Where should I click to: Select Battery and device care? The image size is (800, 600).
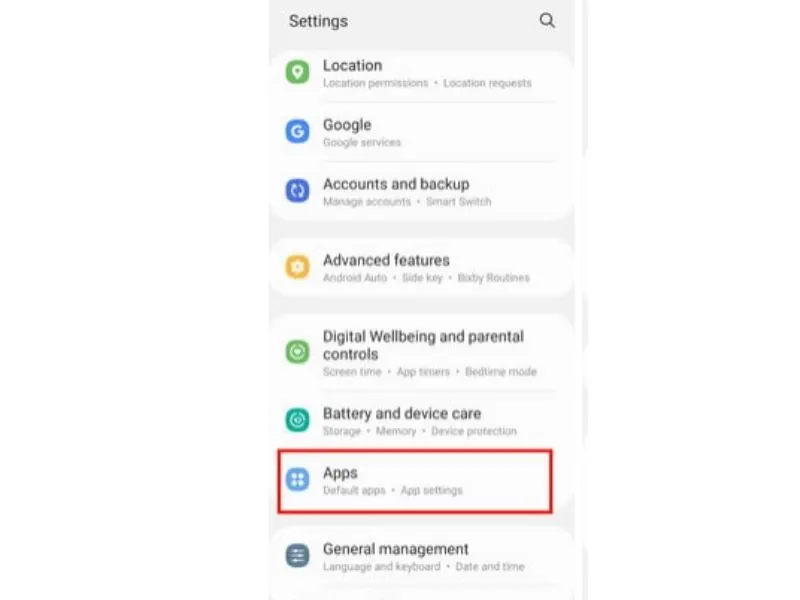click(421, 421)
